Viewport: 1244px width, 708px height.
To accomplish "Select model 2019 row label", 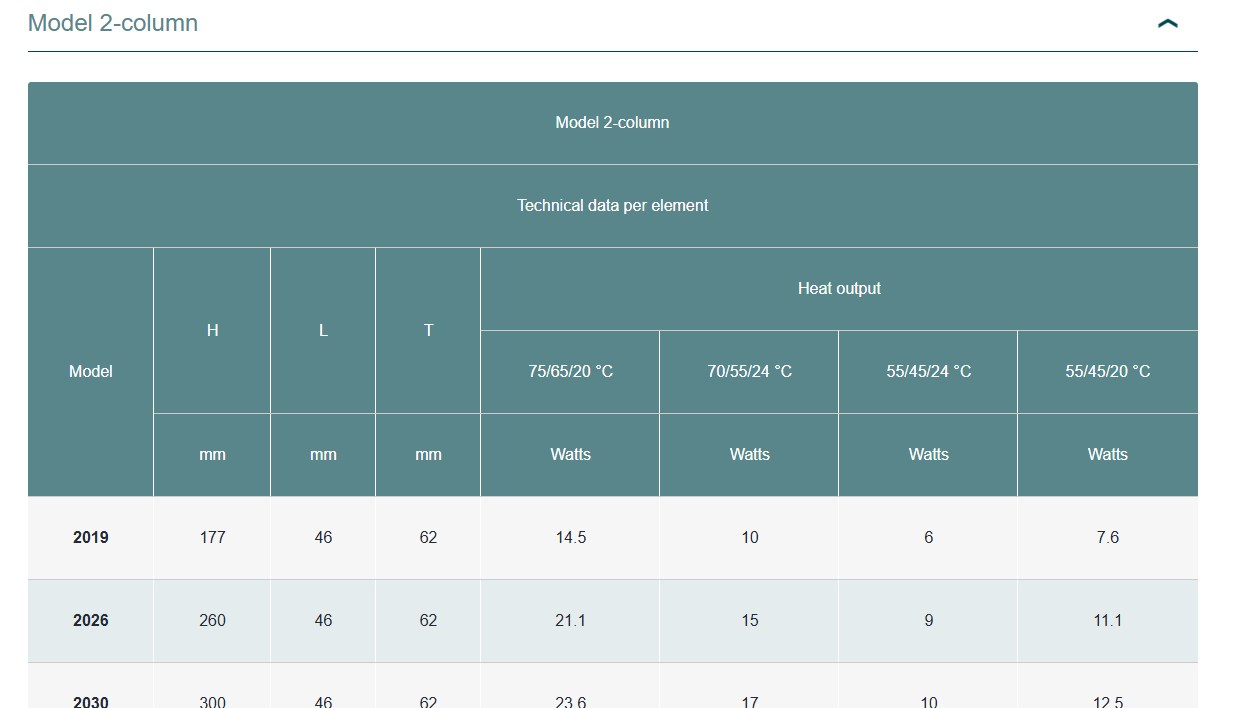I will coord(90,537).
